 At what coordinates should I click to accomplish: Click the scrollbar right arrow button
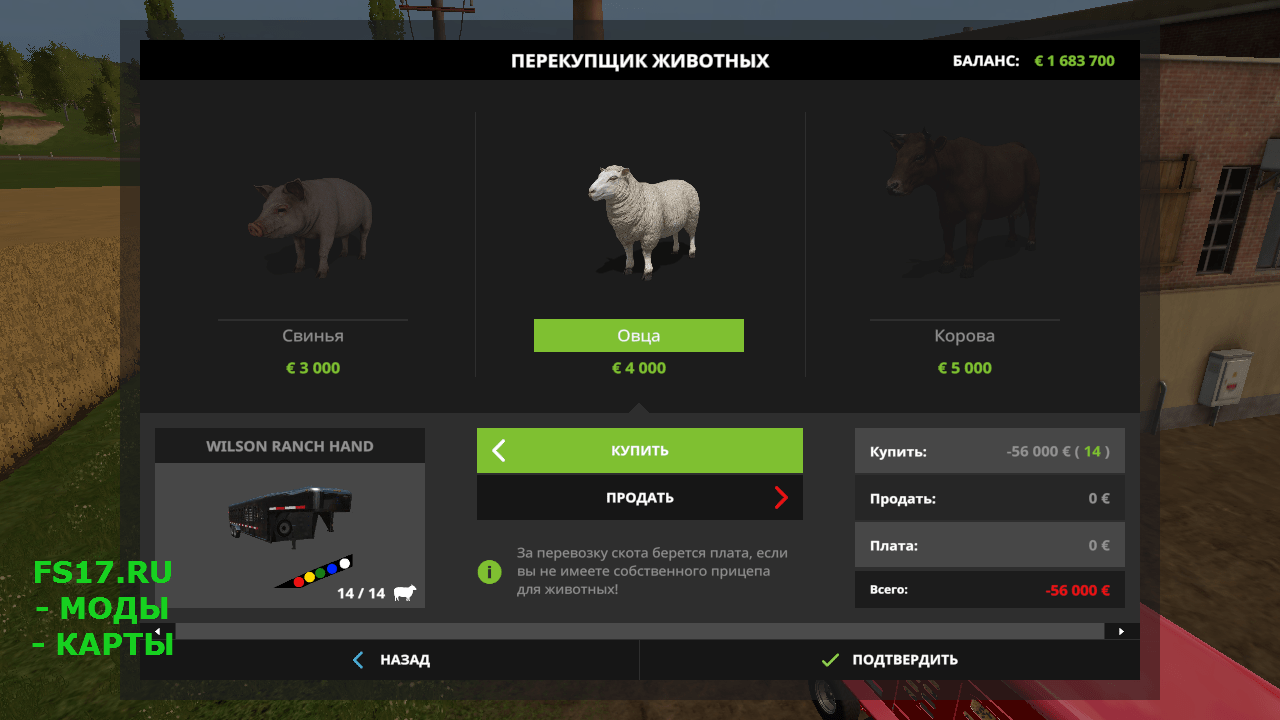tap(1121, 631)
